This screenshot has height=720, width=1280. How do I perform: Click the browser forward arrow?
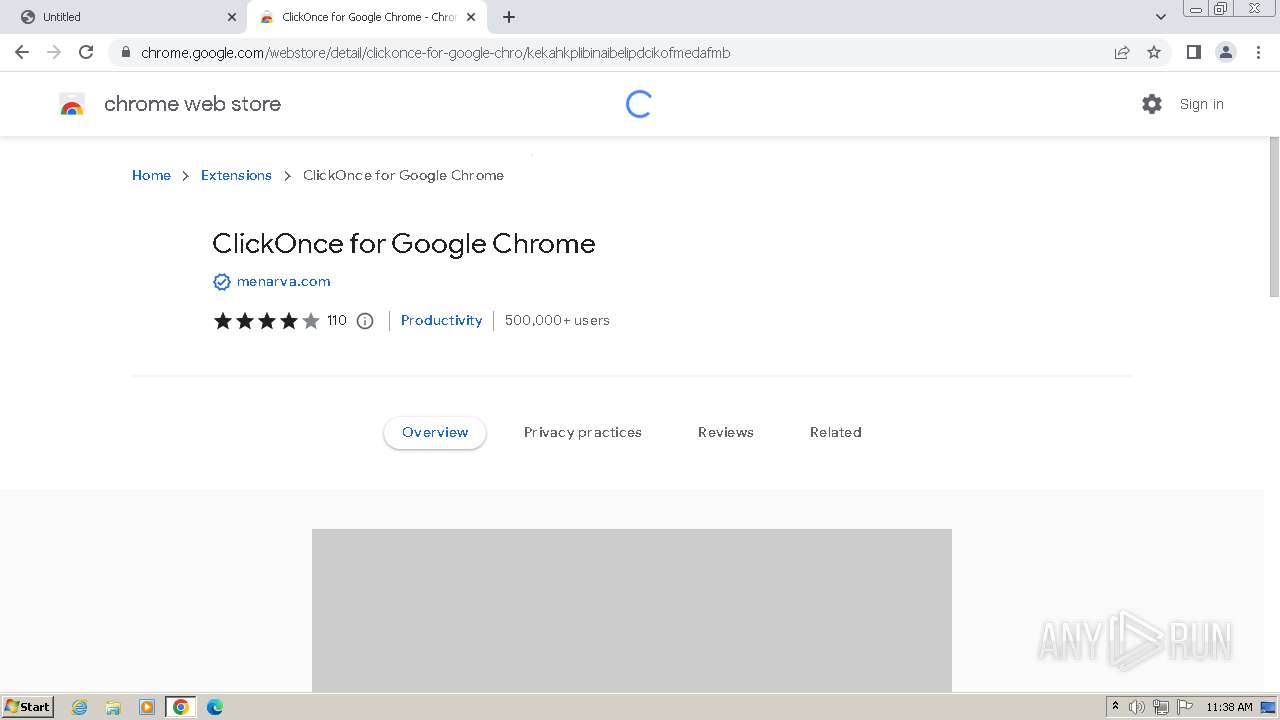(54, 52)
